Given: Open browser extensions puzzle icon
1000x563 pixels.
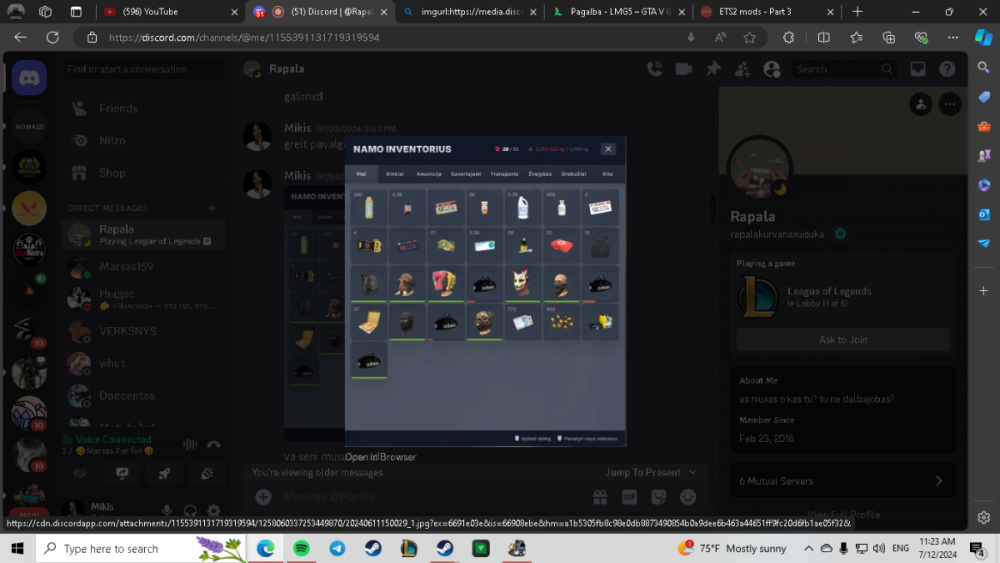Looking at the screenshot, I should (789, 38).
